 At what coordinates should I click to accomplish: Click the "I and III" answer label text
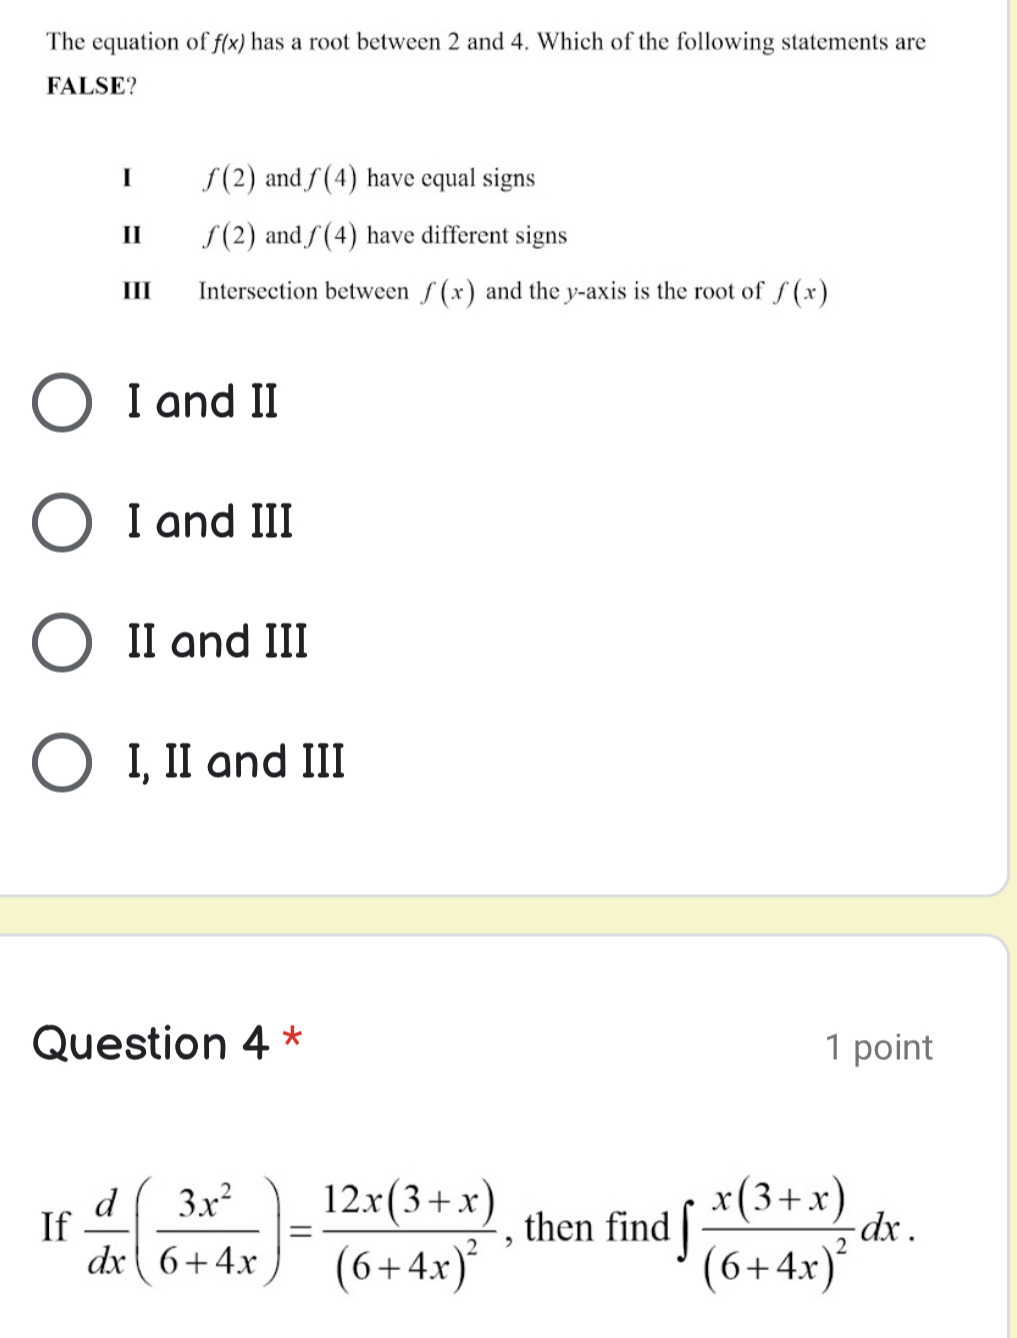[210, 522]
